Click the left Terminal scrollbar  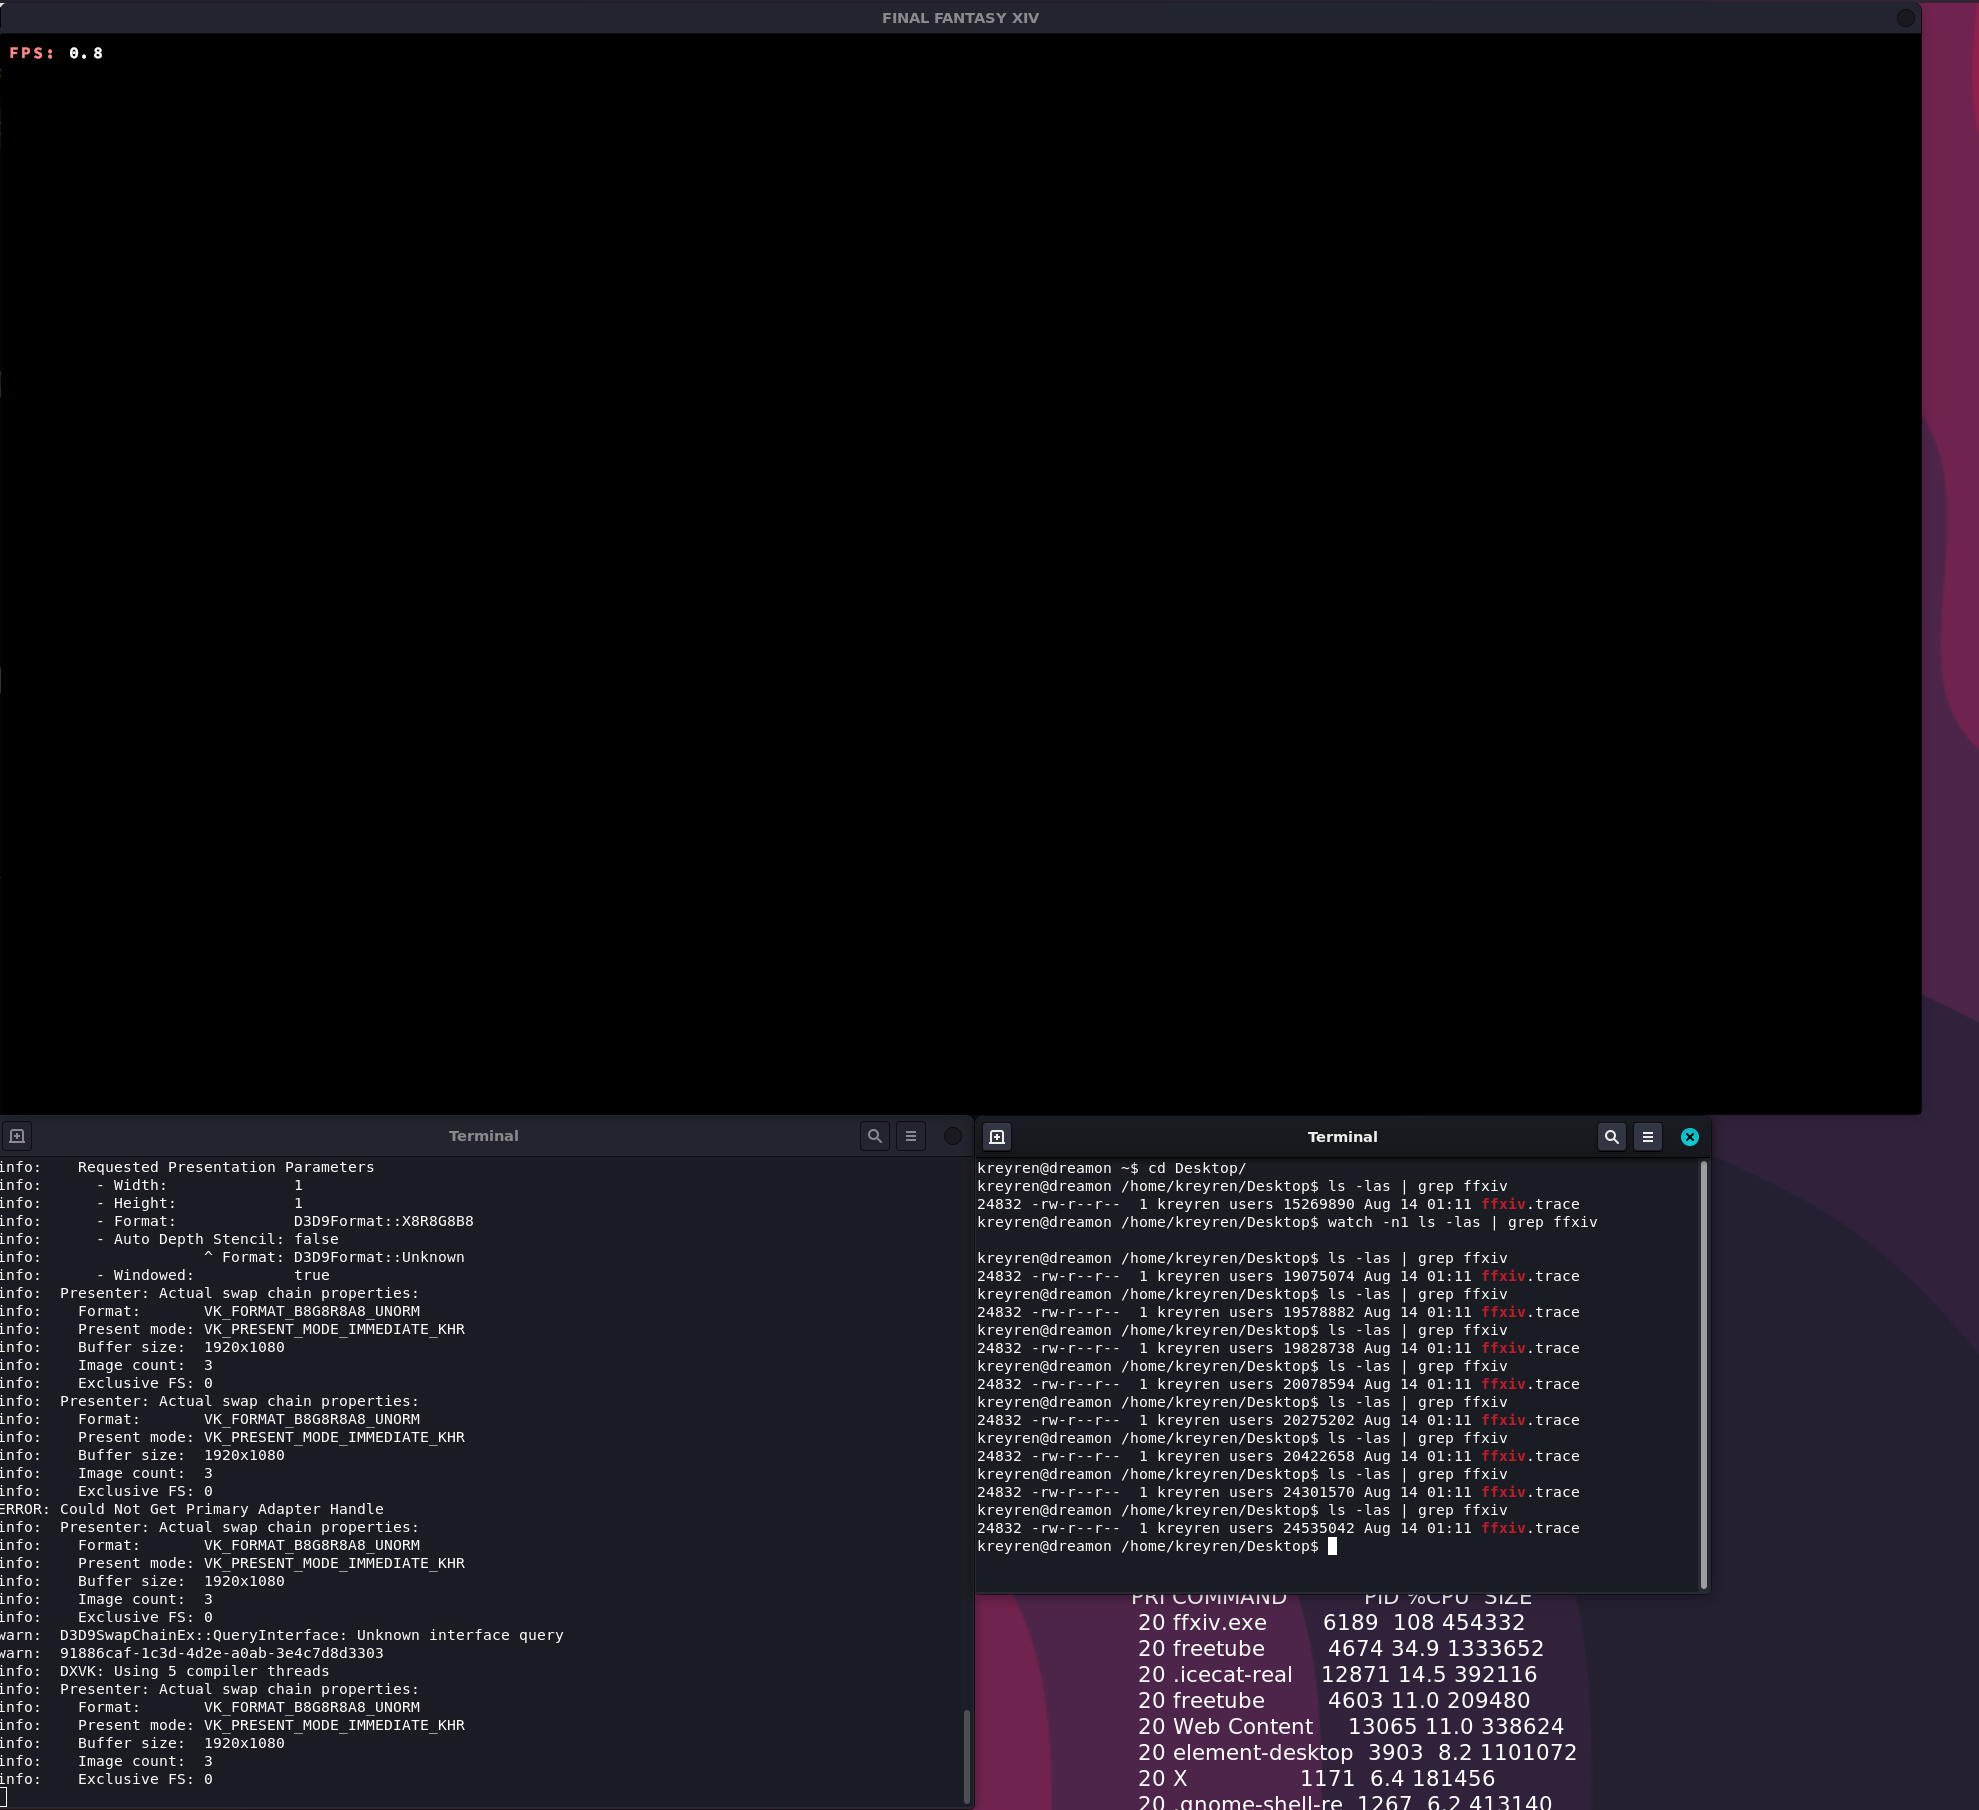click(x=966, y=1750)
